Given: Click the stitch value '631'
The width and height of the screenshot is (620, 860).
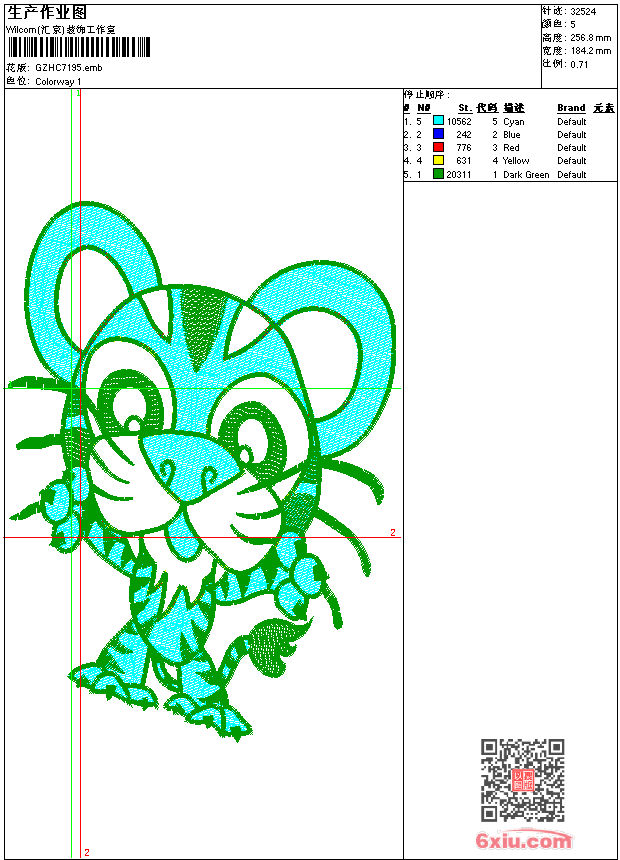Looking at the screenshot, I should pos(464,161).
